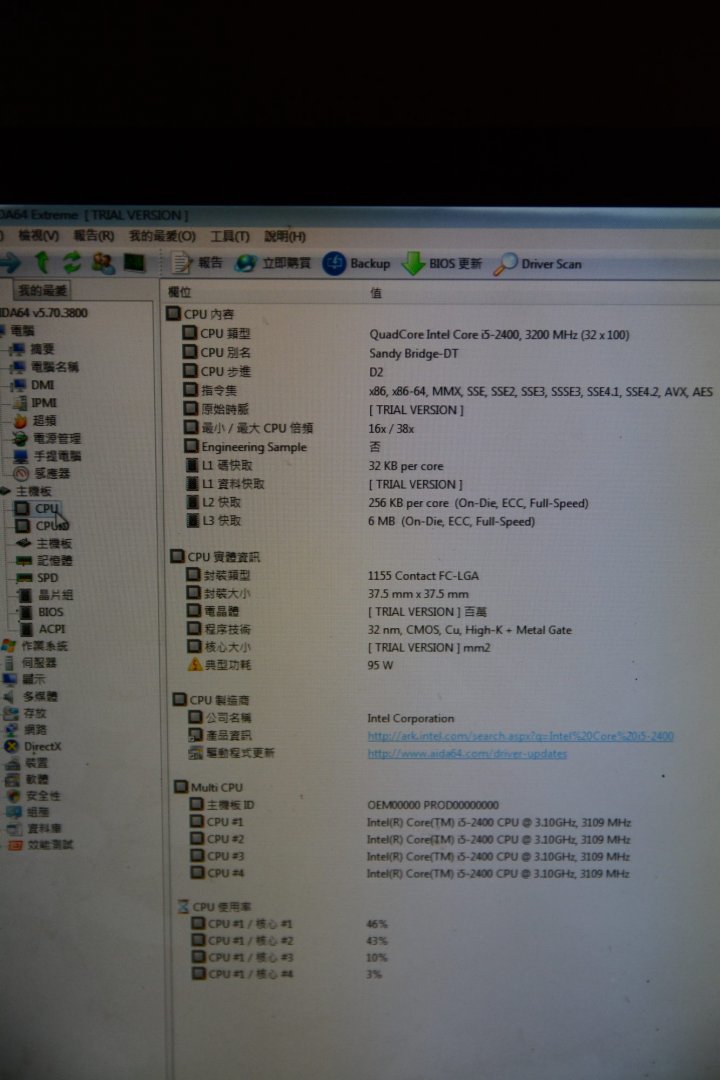Open the 多媒體 tree category
Image resolution: width=720 pixels, height=1080 pixels.
click(32, 696)
